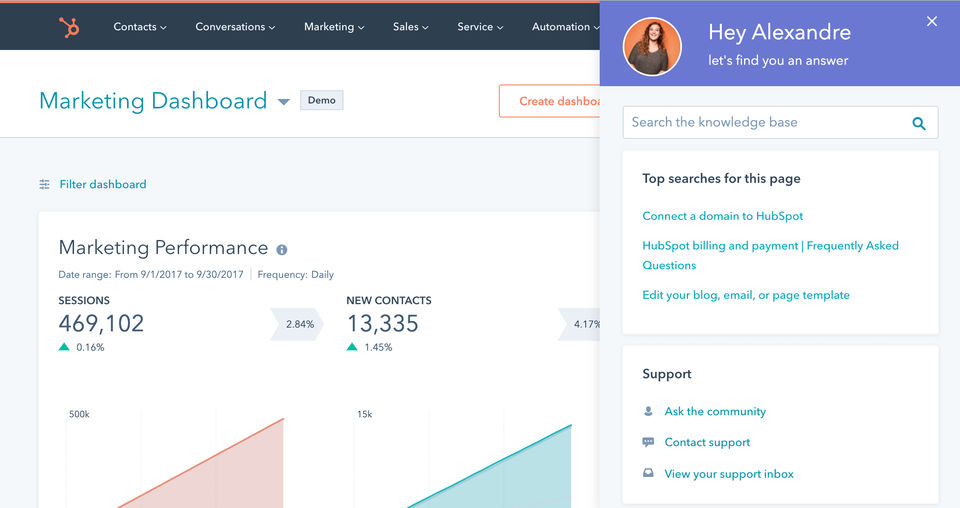
Task: Click the Date range text for September 2017
Action: [151, 275]
